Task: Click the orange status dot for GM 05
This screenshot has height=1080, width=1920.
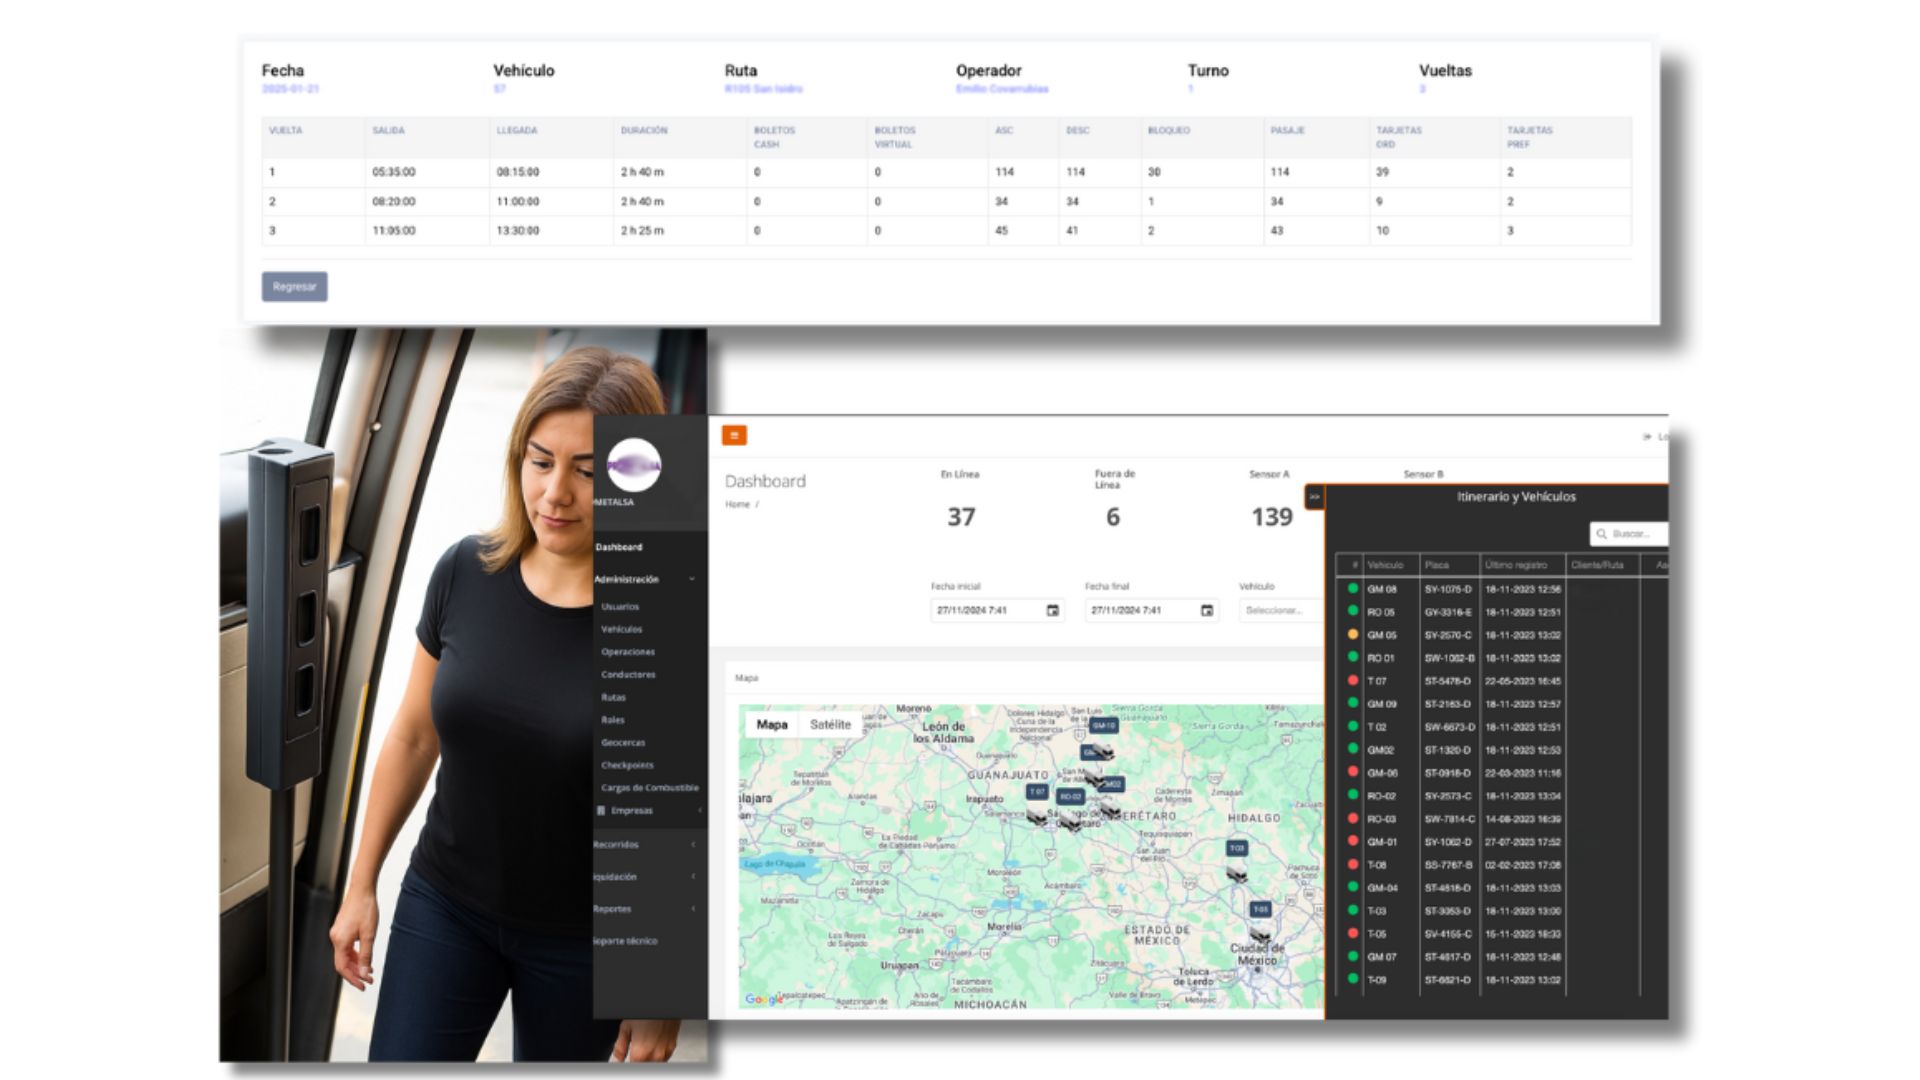Action: click(x=1353, y=635)
